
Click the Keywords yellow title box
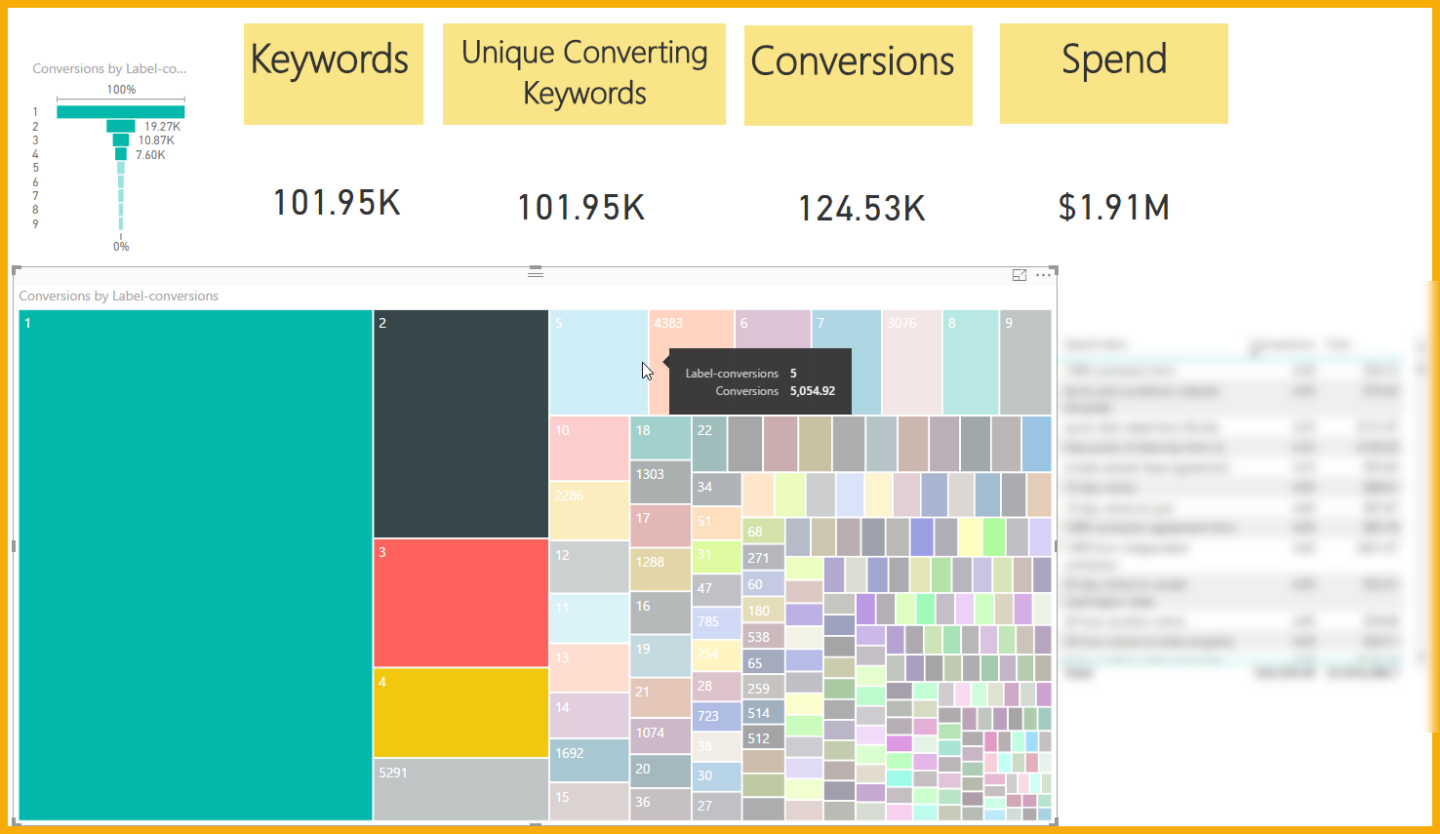click(x=333, y=74)
